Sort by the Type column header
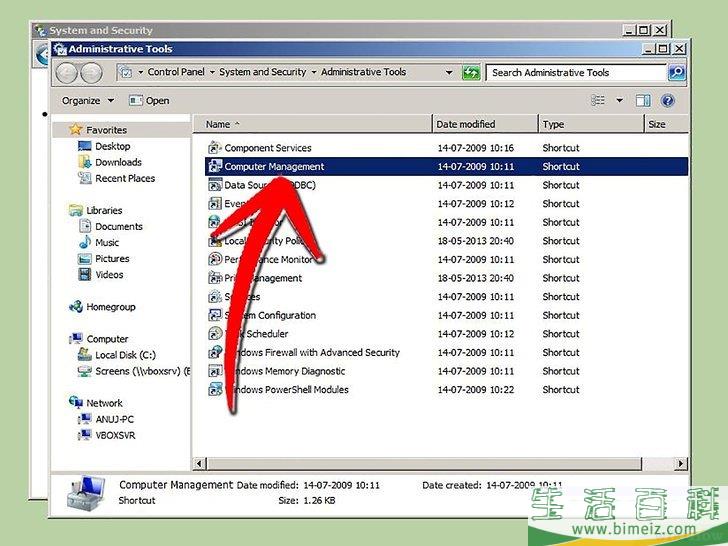Image resolution: width=728 pixels, height=546 pixels. coord(592,124)
